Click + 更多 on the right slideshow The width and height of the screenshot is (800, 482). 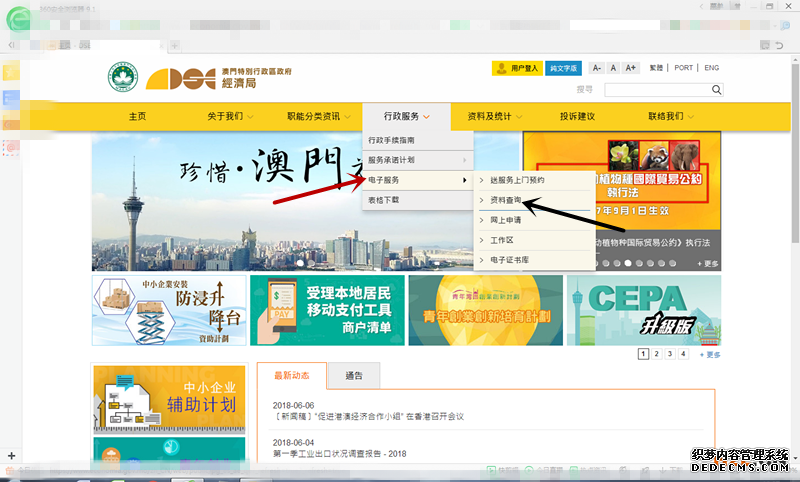pyautogui.click(x=708, y=264)
